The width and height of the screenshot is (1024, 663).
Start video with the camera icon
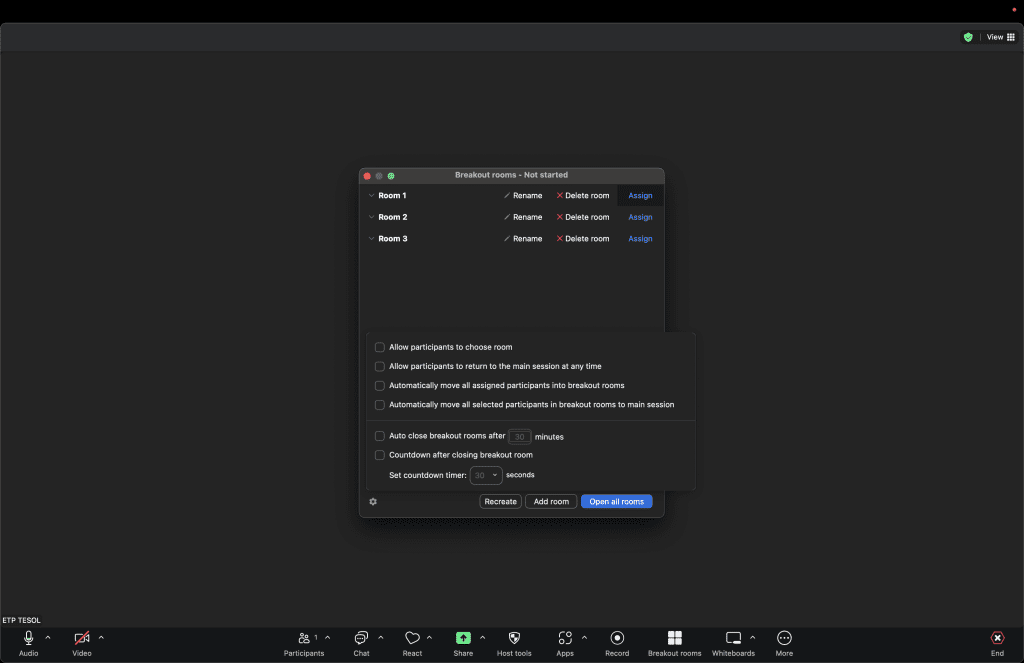[82, 638]
